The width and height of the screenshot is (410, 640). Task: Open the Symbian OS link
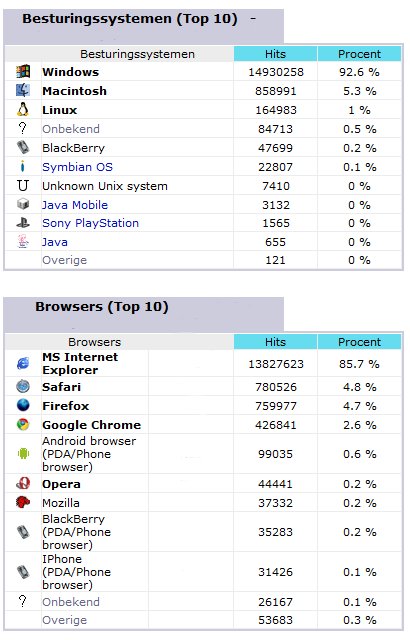click(x=78, y=167)
